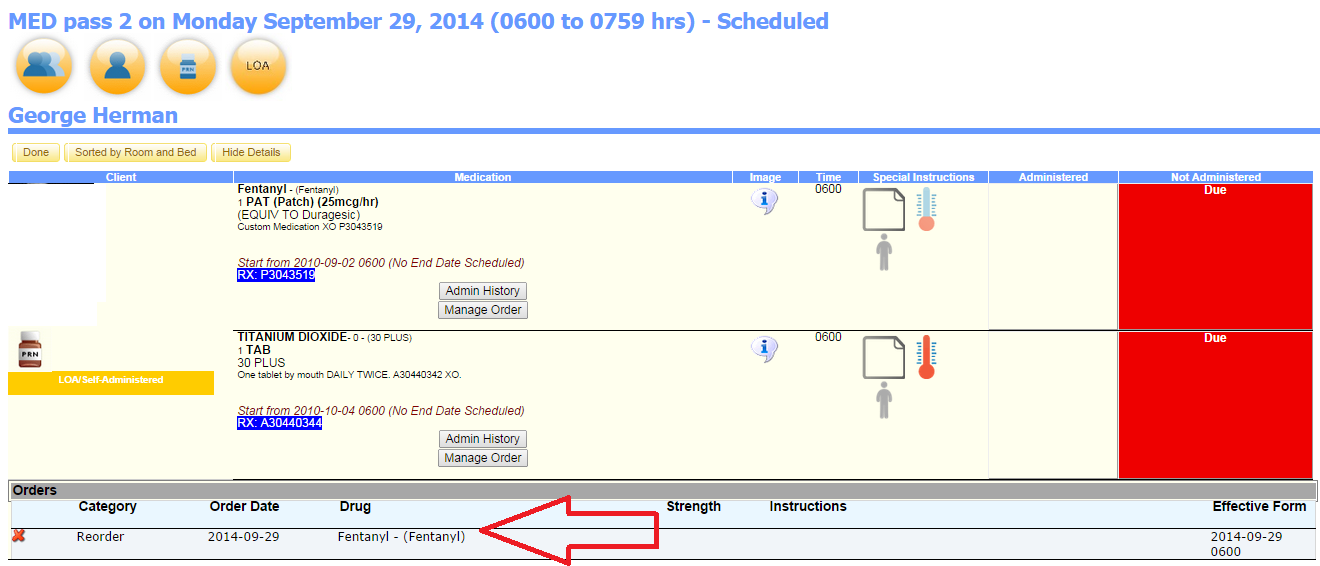The width and height of the screenshot is (1320, 566).
Task: Click Manage Order for Titanium Dioxide
Action: pyautogui.click(x=482, y=458)
